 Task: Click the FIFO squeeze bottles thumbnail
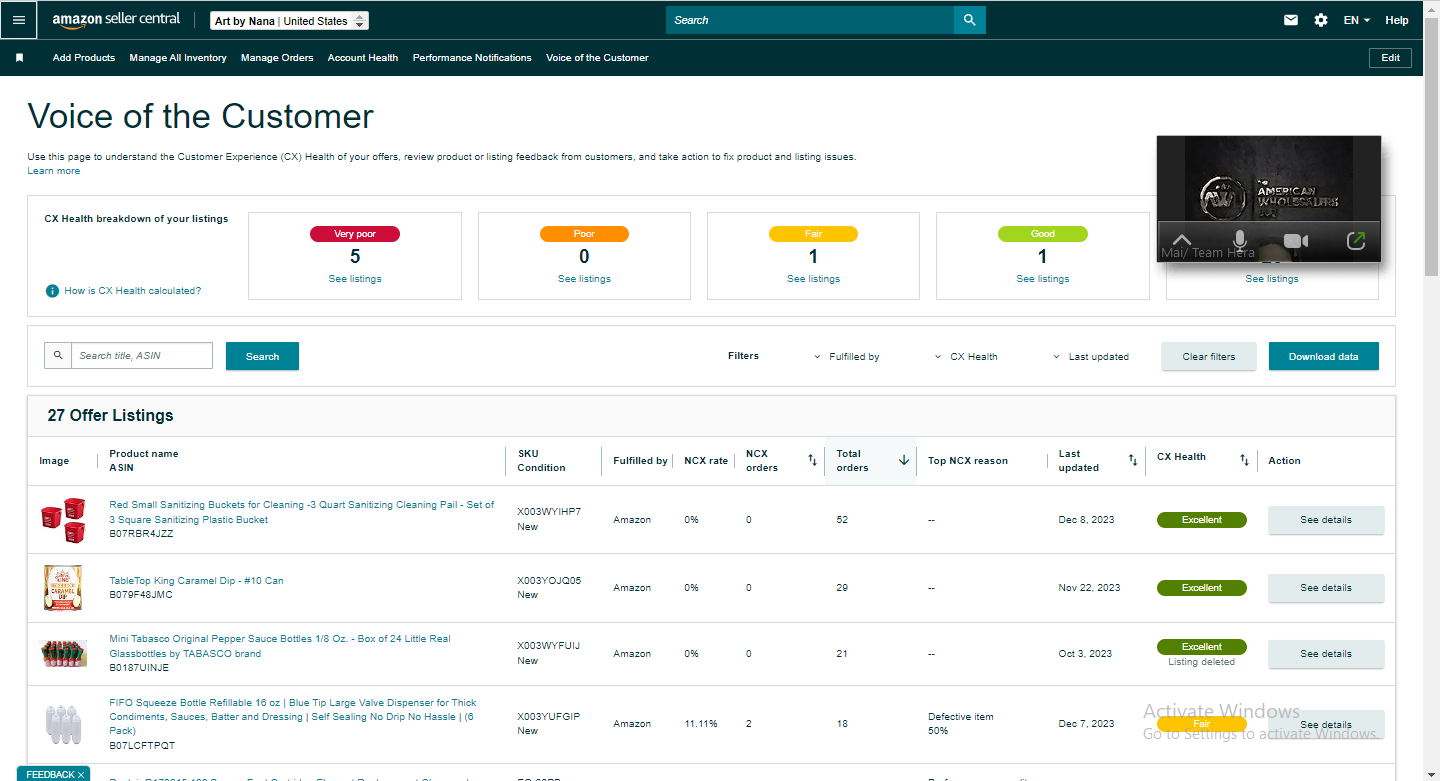(x=62, y=724)
